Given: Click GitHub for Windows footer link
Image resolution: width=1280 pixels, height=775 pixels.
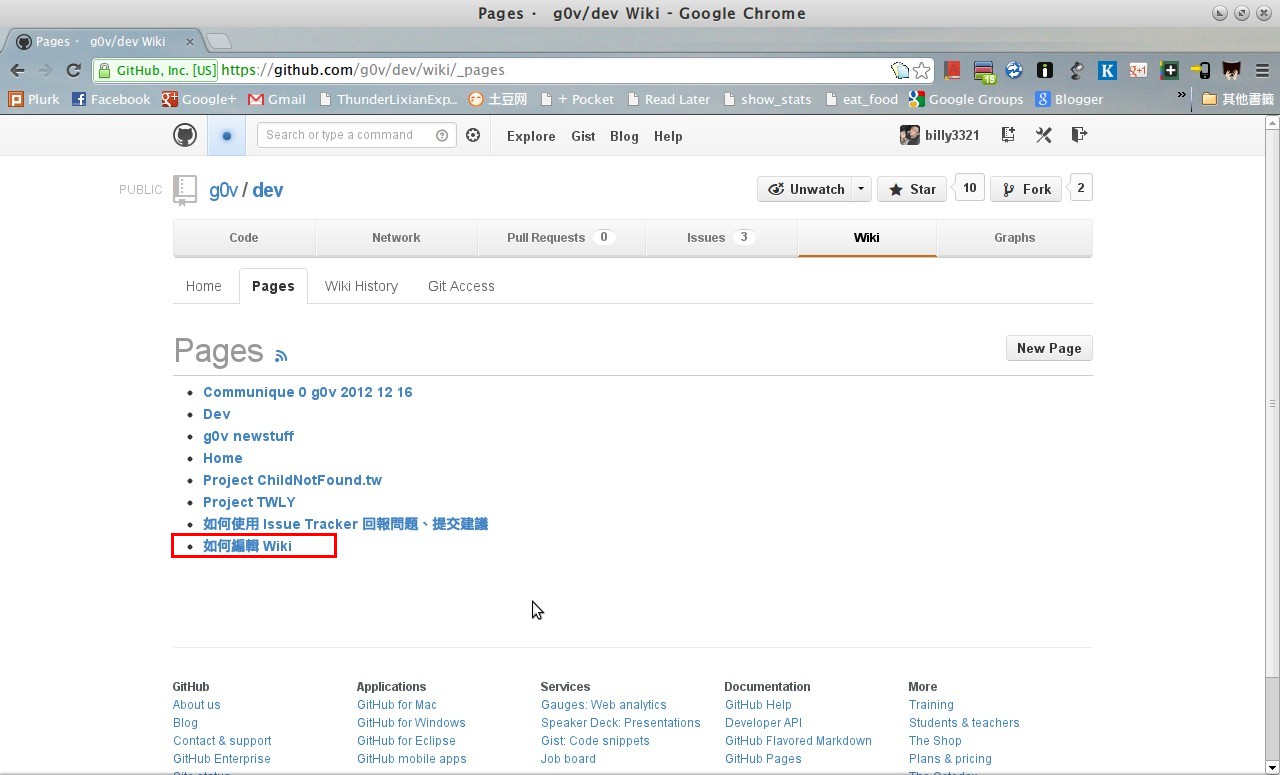Looking at the screenshot, I should tap(411, 723).
